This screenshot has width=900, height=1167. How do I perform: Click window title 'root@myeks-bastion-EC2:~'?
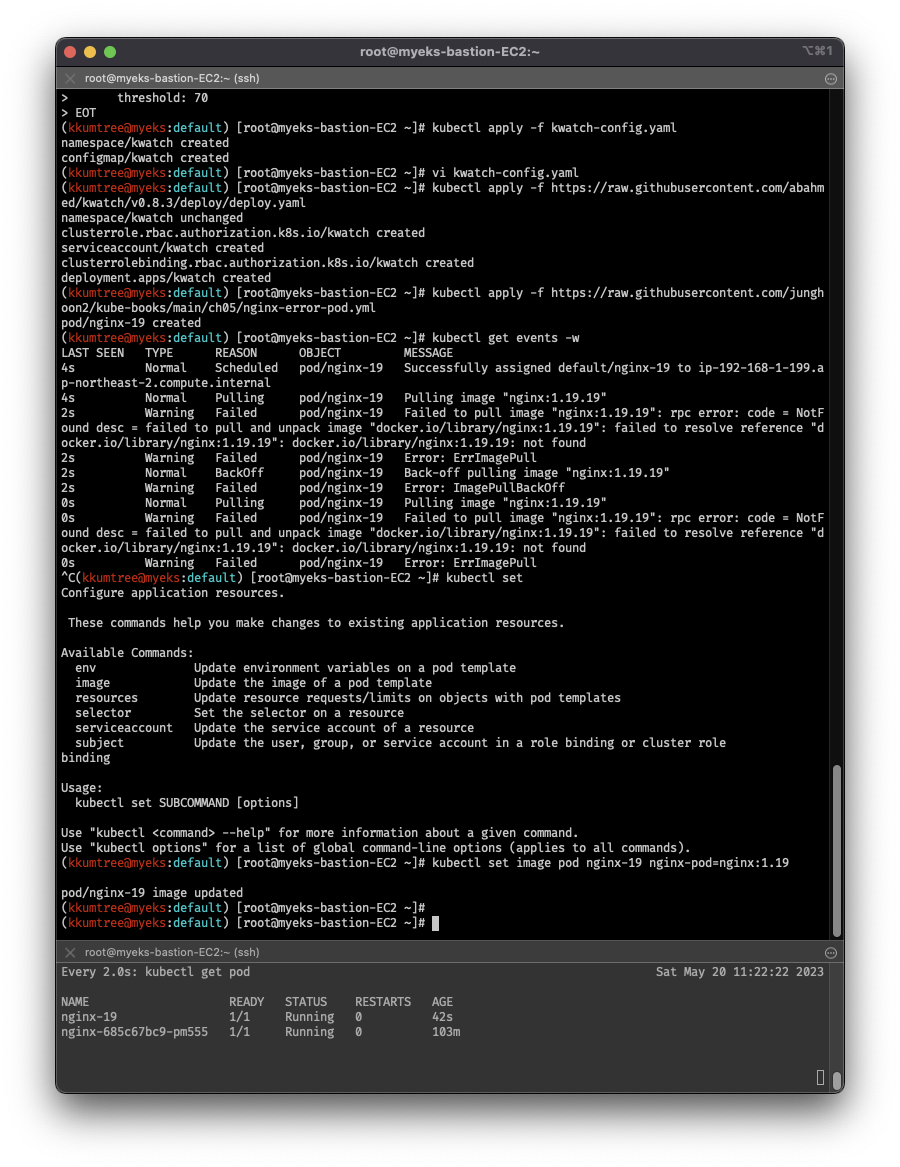click(450, 51)
